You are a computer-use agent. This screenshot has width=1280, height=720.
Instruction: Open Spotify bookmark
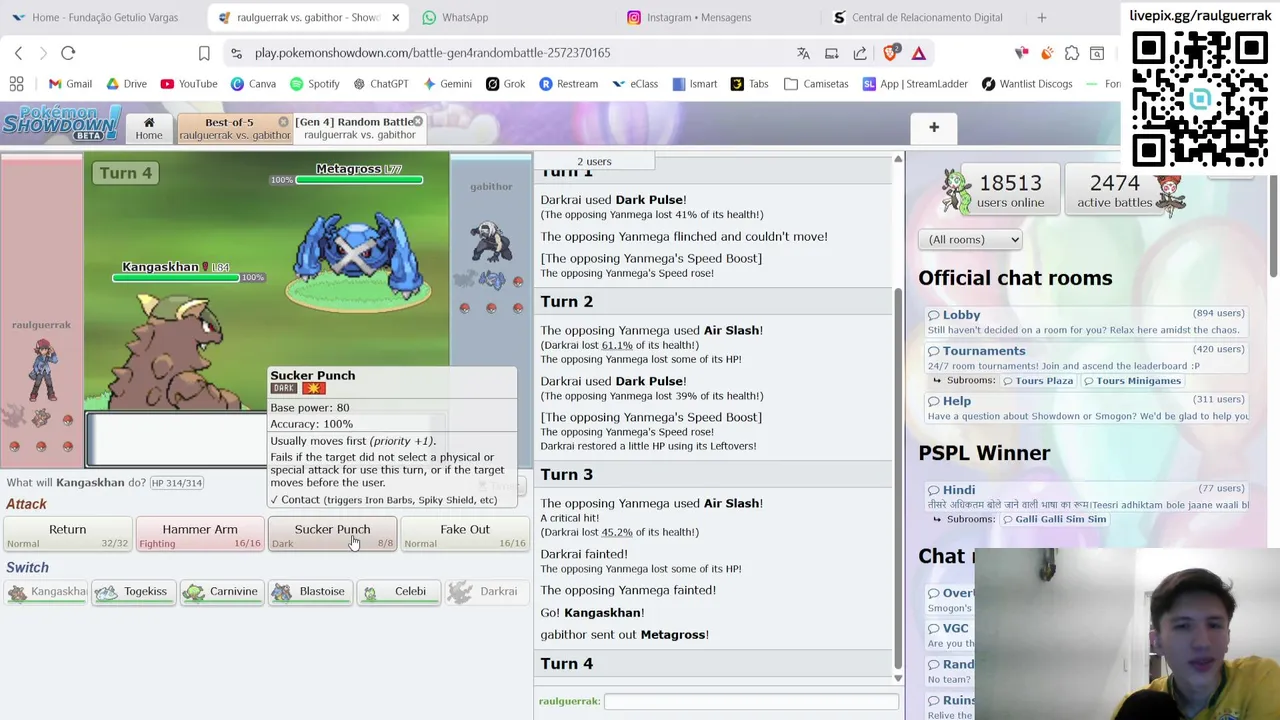click(314, 84)
